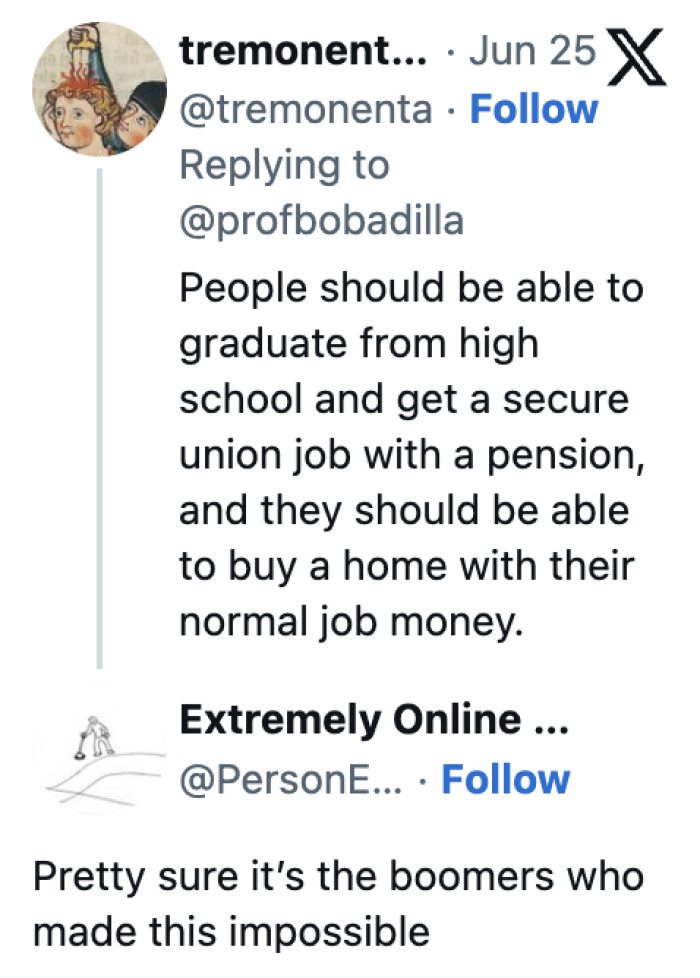This screenshot has width=700, height=978.
Task: View the Jun 25 timestamp link
Action: (532, 48)
